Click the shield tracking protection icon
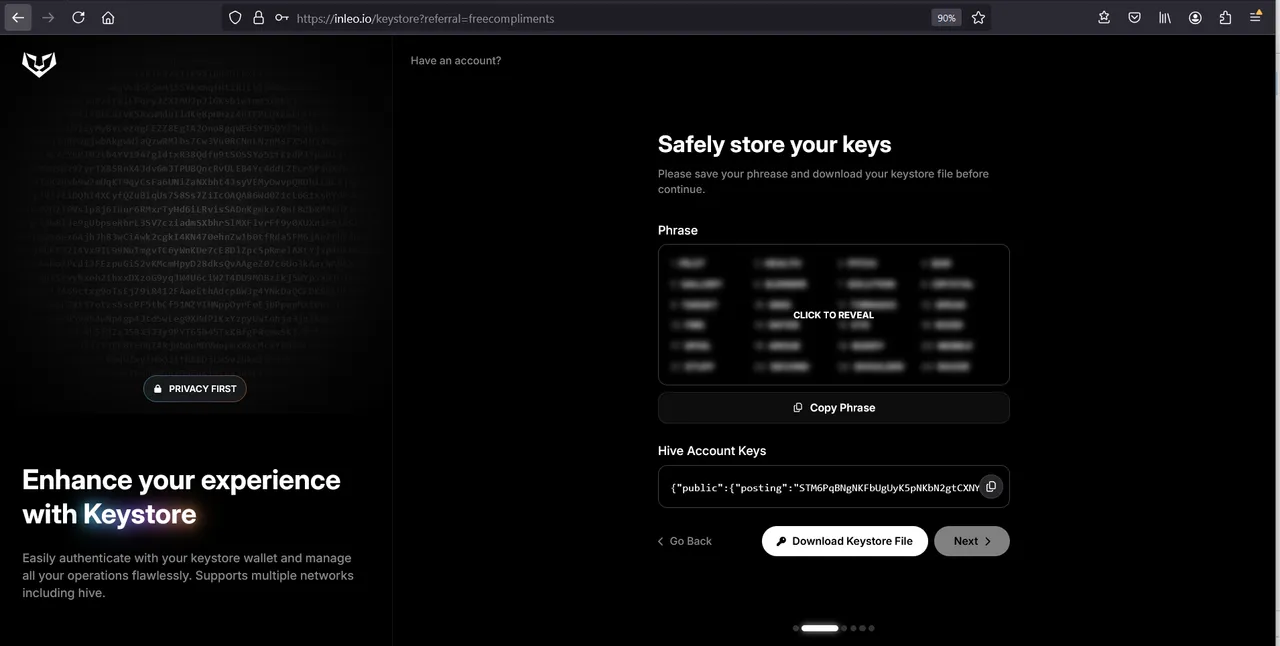The height and width of the screenshot is (646, 1280). click(235, 18)
